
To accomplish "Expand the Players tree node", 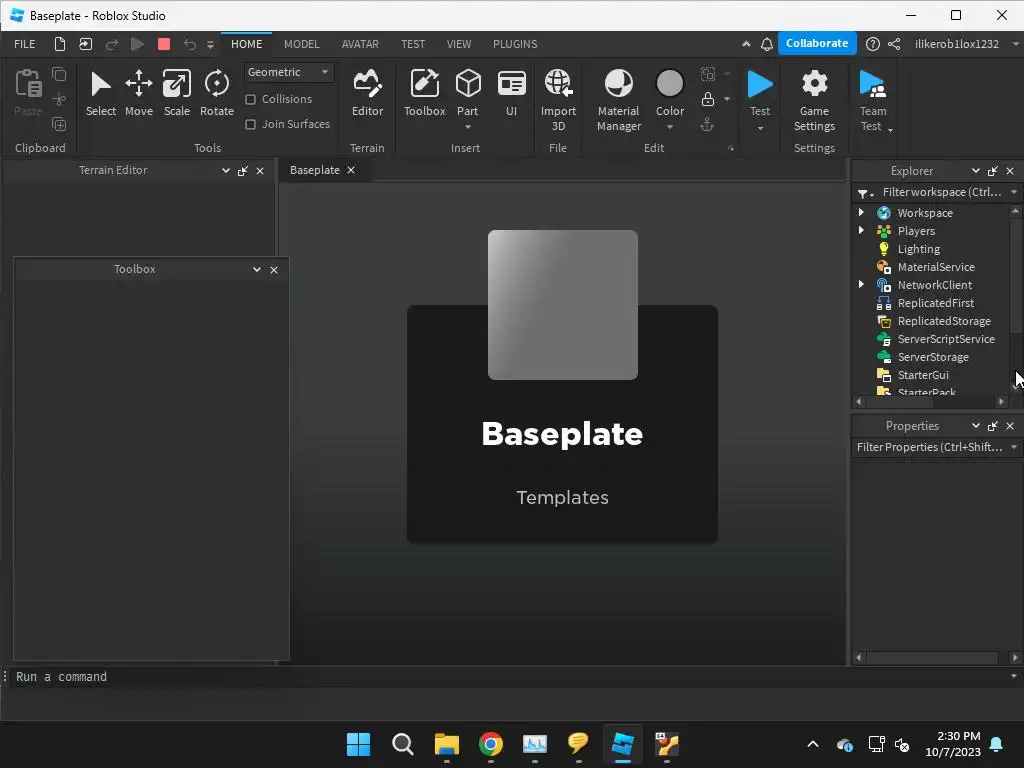I will (861, 230).
